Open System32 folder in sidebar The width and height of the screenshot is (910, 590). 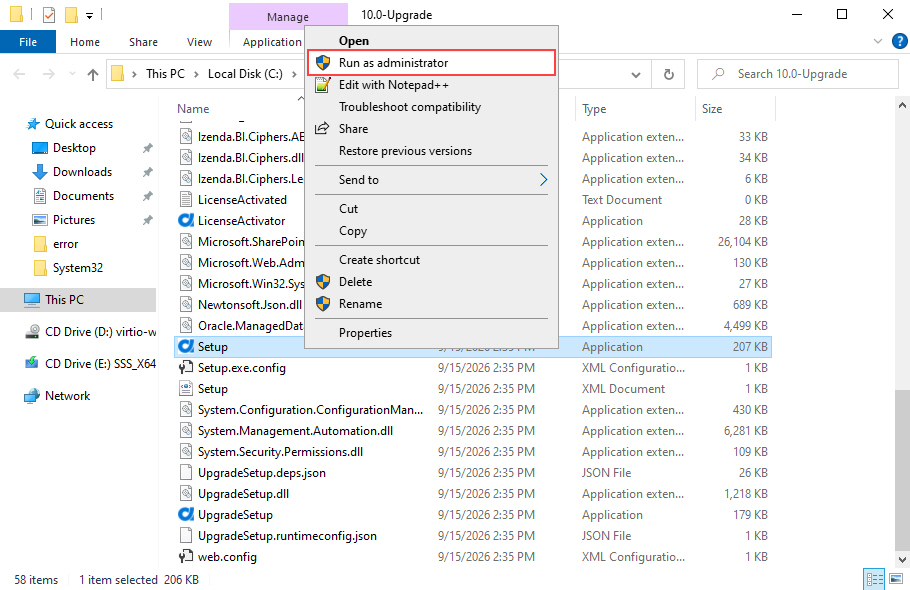pyautogui.click(x=78, y=268)
